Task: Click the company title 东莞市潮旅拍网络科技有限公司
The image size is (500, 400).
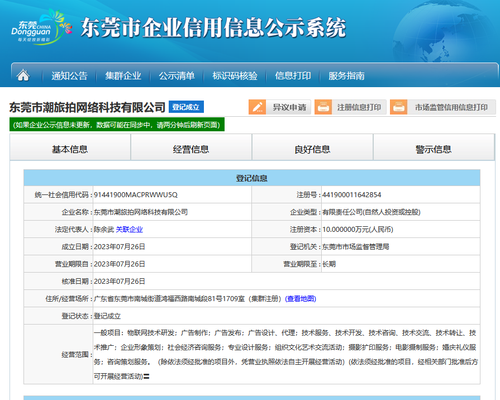Action: 87,107
